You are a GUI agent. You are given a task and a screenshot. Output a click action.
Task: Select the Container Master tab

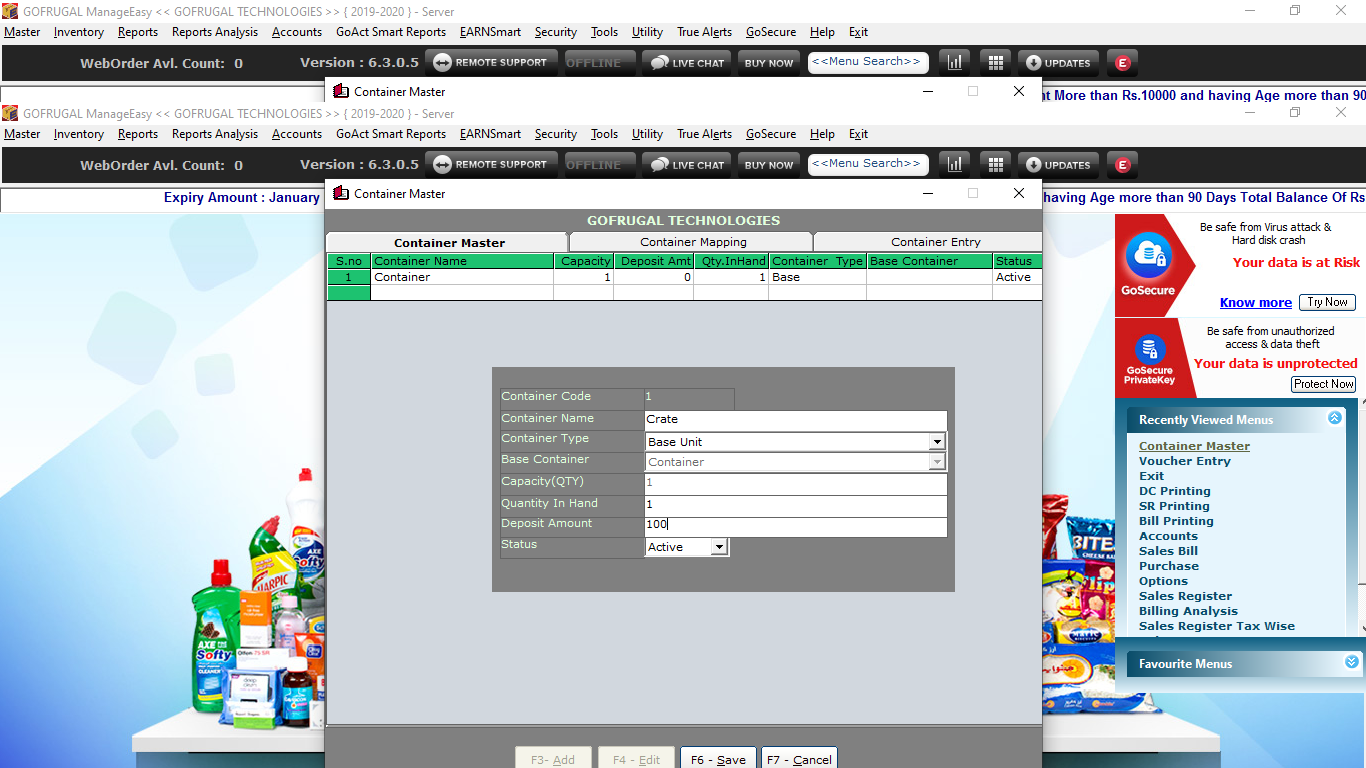click(449, 243)
